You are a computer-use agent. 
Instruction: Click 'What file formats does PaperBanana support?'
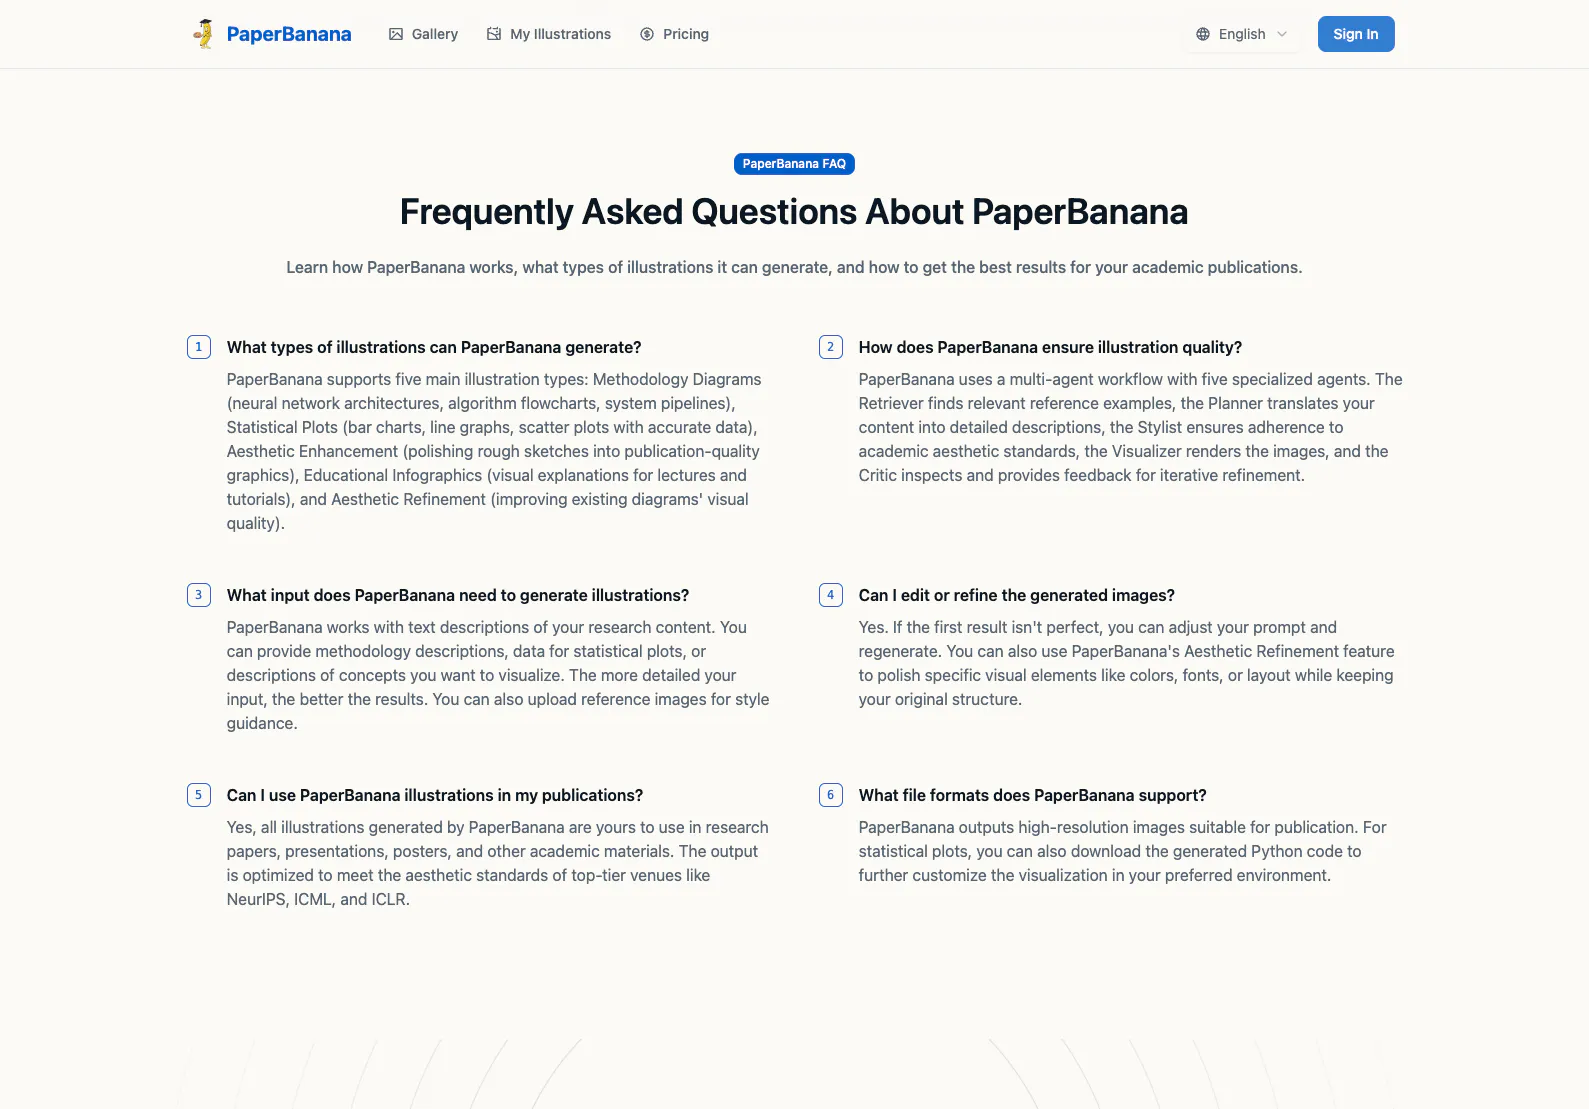[x=1033, y=795]
